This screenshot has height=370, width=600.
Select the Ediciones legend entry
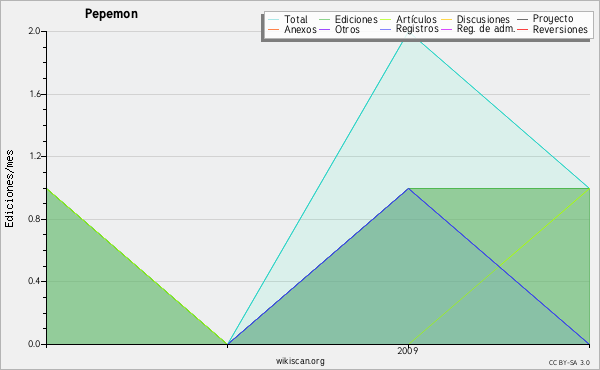[356, 19]
